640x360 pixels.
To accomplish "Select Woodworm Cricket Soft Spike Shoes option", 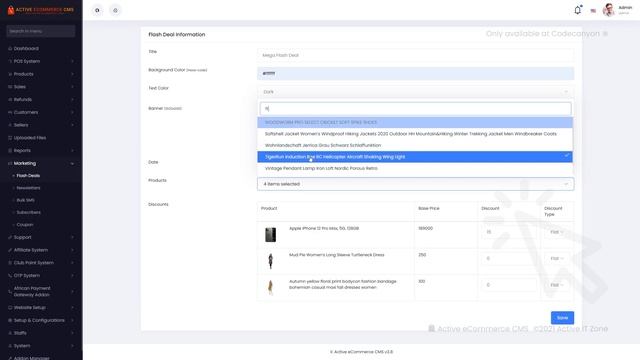I will click(x=415, y=122).
